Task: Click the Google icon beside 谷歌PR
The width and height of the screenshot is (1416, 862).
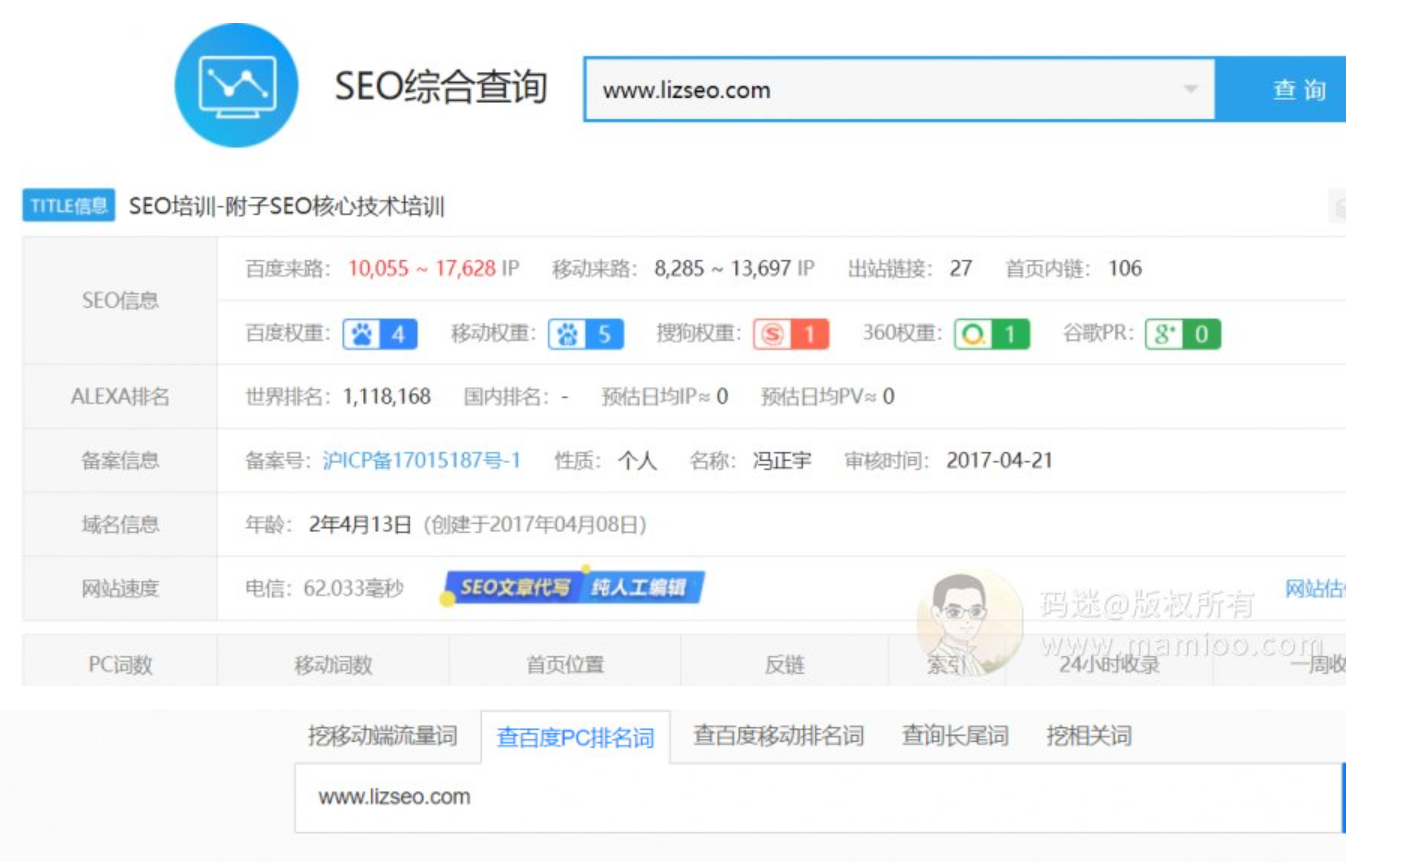Action: (x=1163, y=334)
